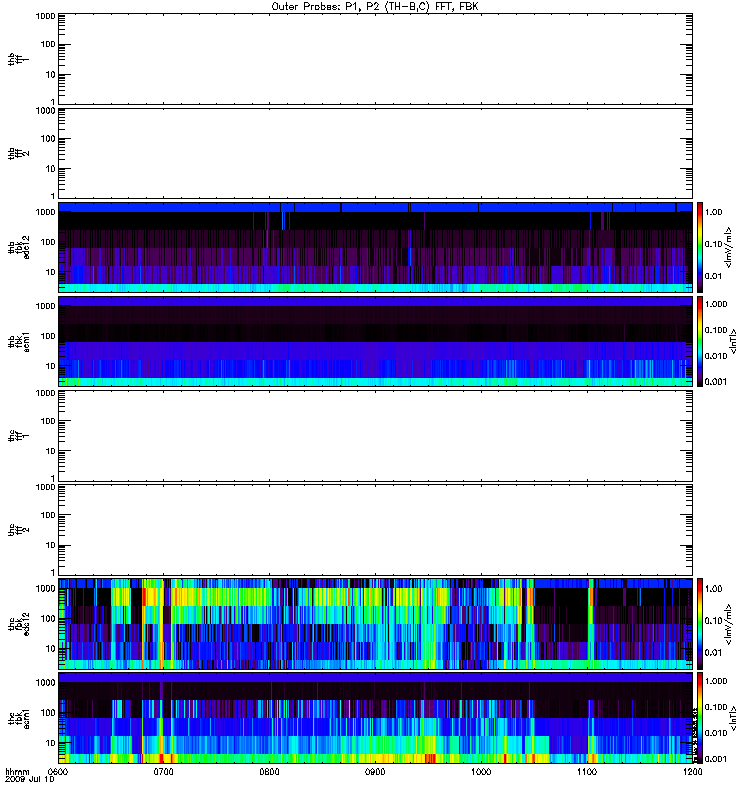Click the <|nT|> units label beside thb scm1 color bar

(733, 341)
